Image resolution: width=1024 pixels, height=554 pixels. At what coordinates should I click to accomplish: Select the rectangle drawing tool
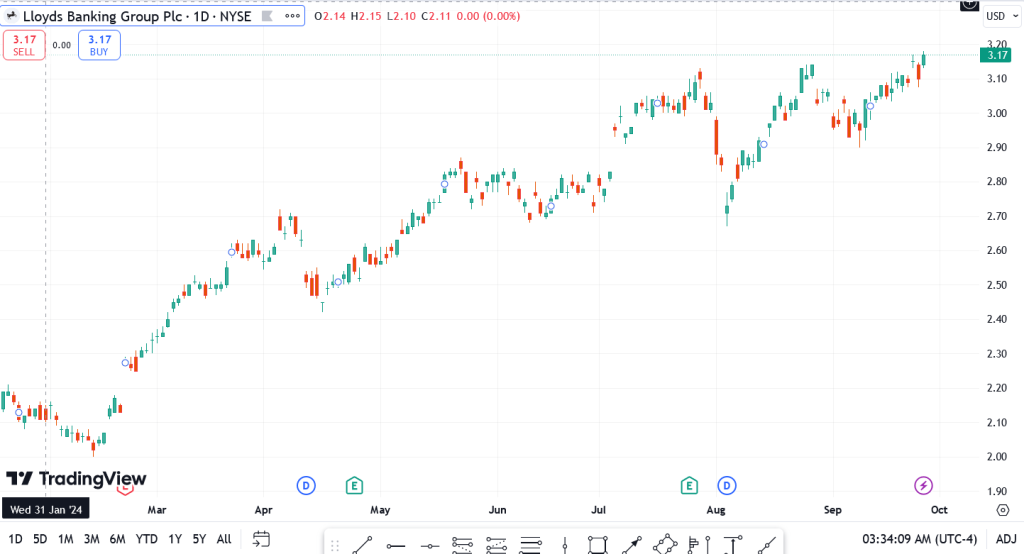[x=598, y=544]
